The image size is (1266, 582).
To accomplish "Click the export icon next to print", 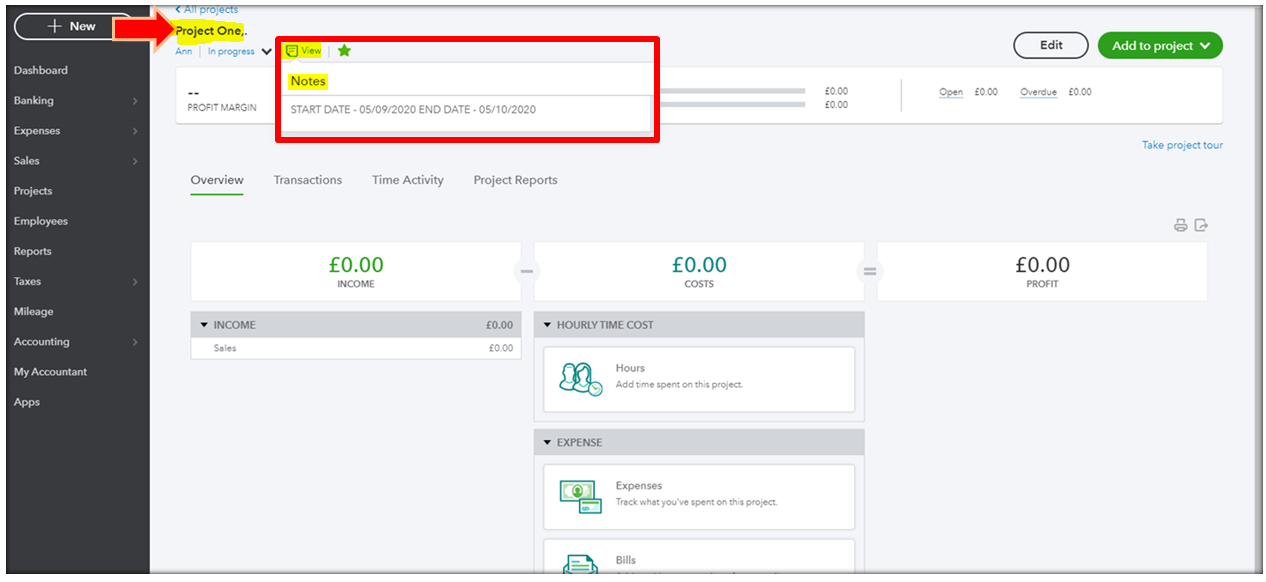I will tap(1202, 226).
